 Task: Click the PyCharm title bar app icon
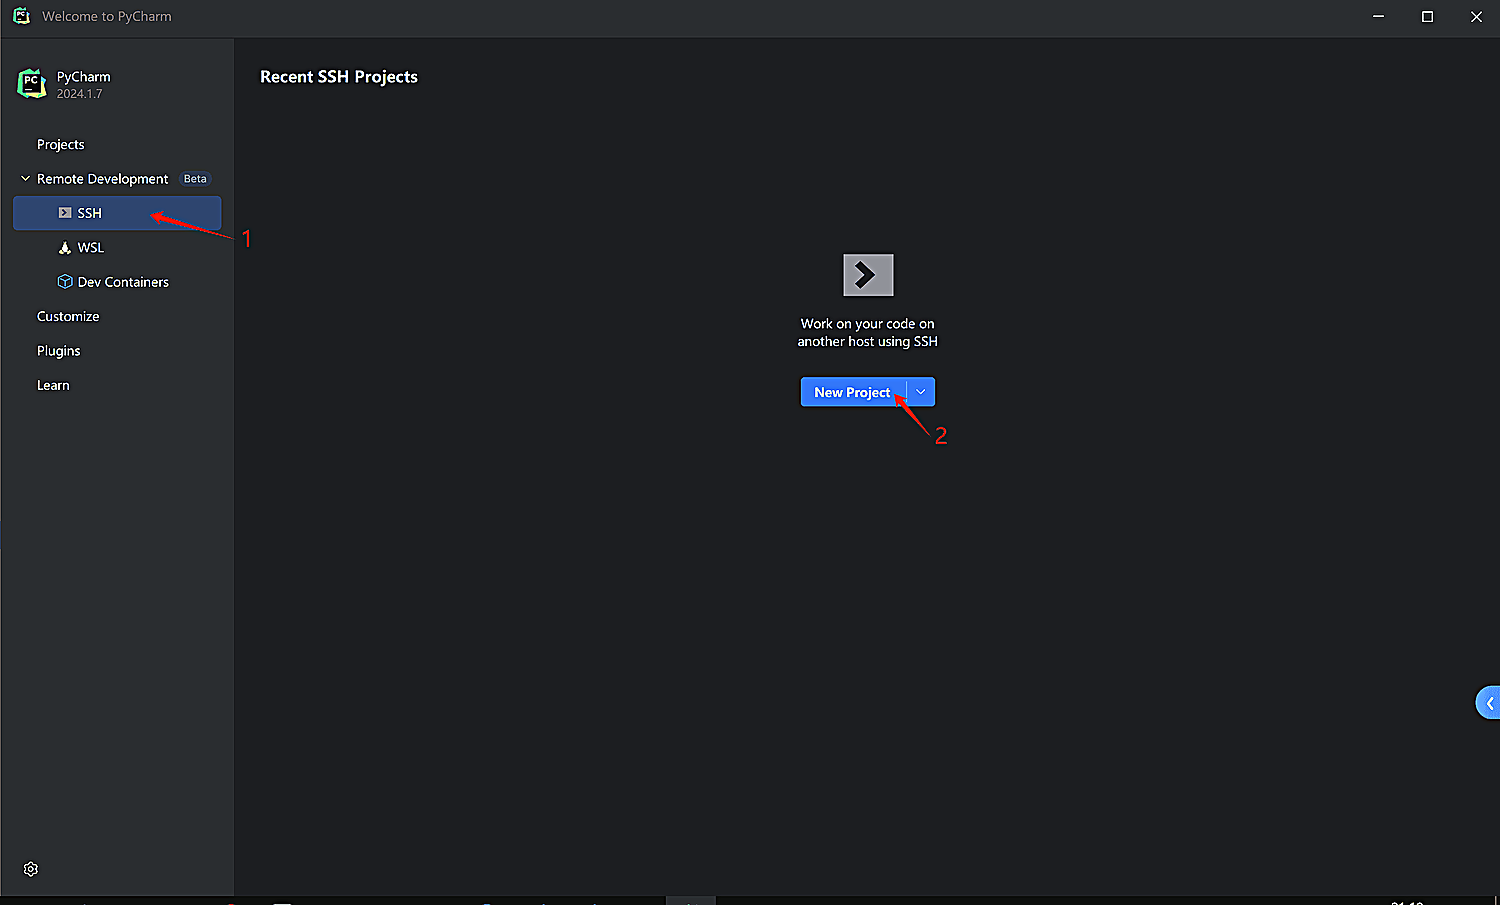21,16
